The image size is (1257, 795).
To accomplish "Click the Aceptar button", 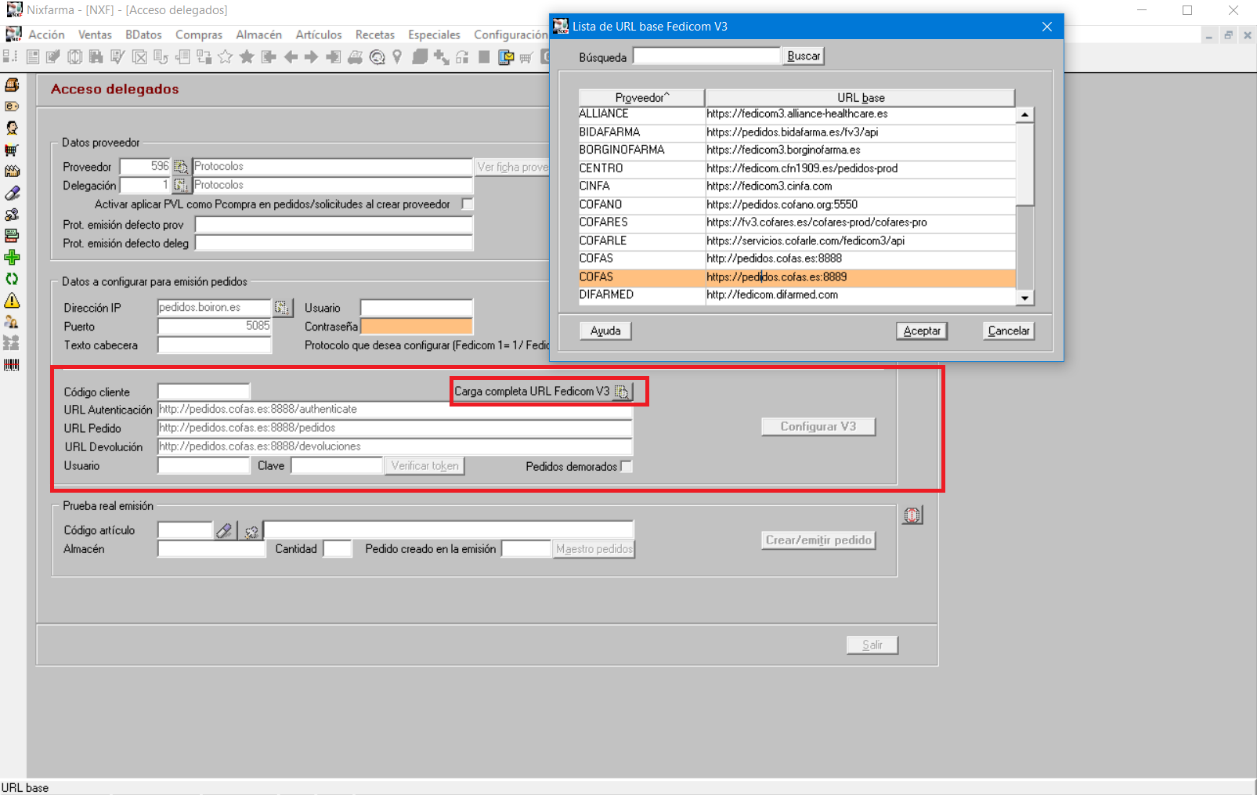I will 922,331.
